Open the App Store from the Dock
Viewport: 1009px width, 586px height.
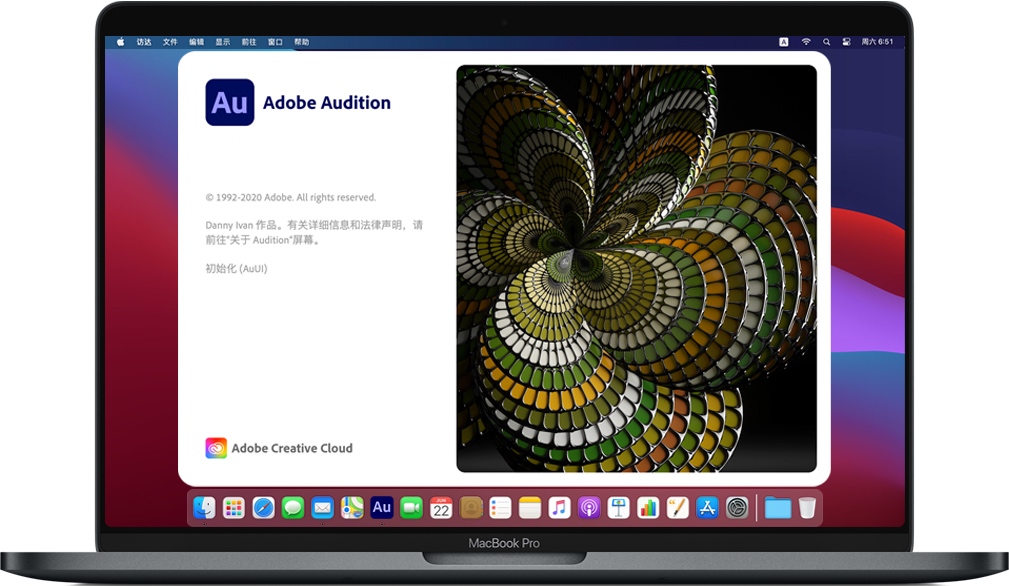coord(706,508)
